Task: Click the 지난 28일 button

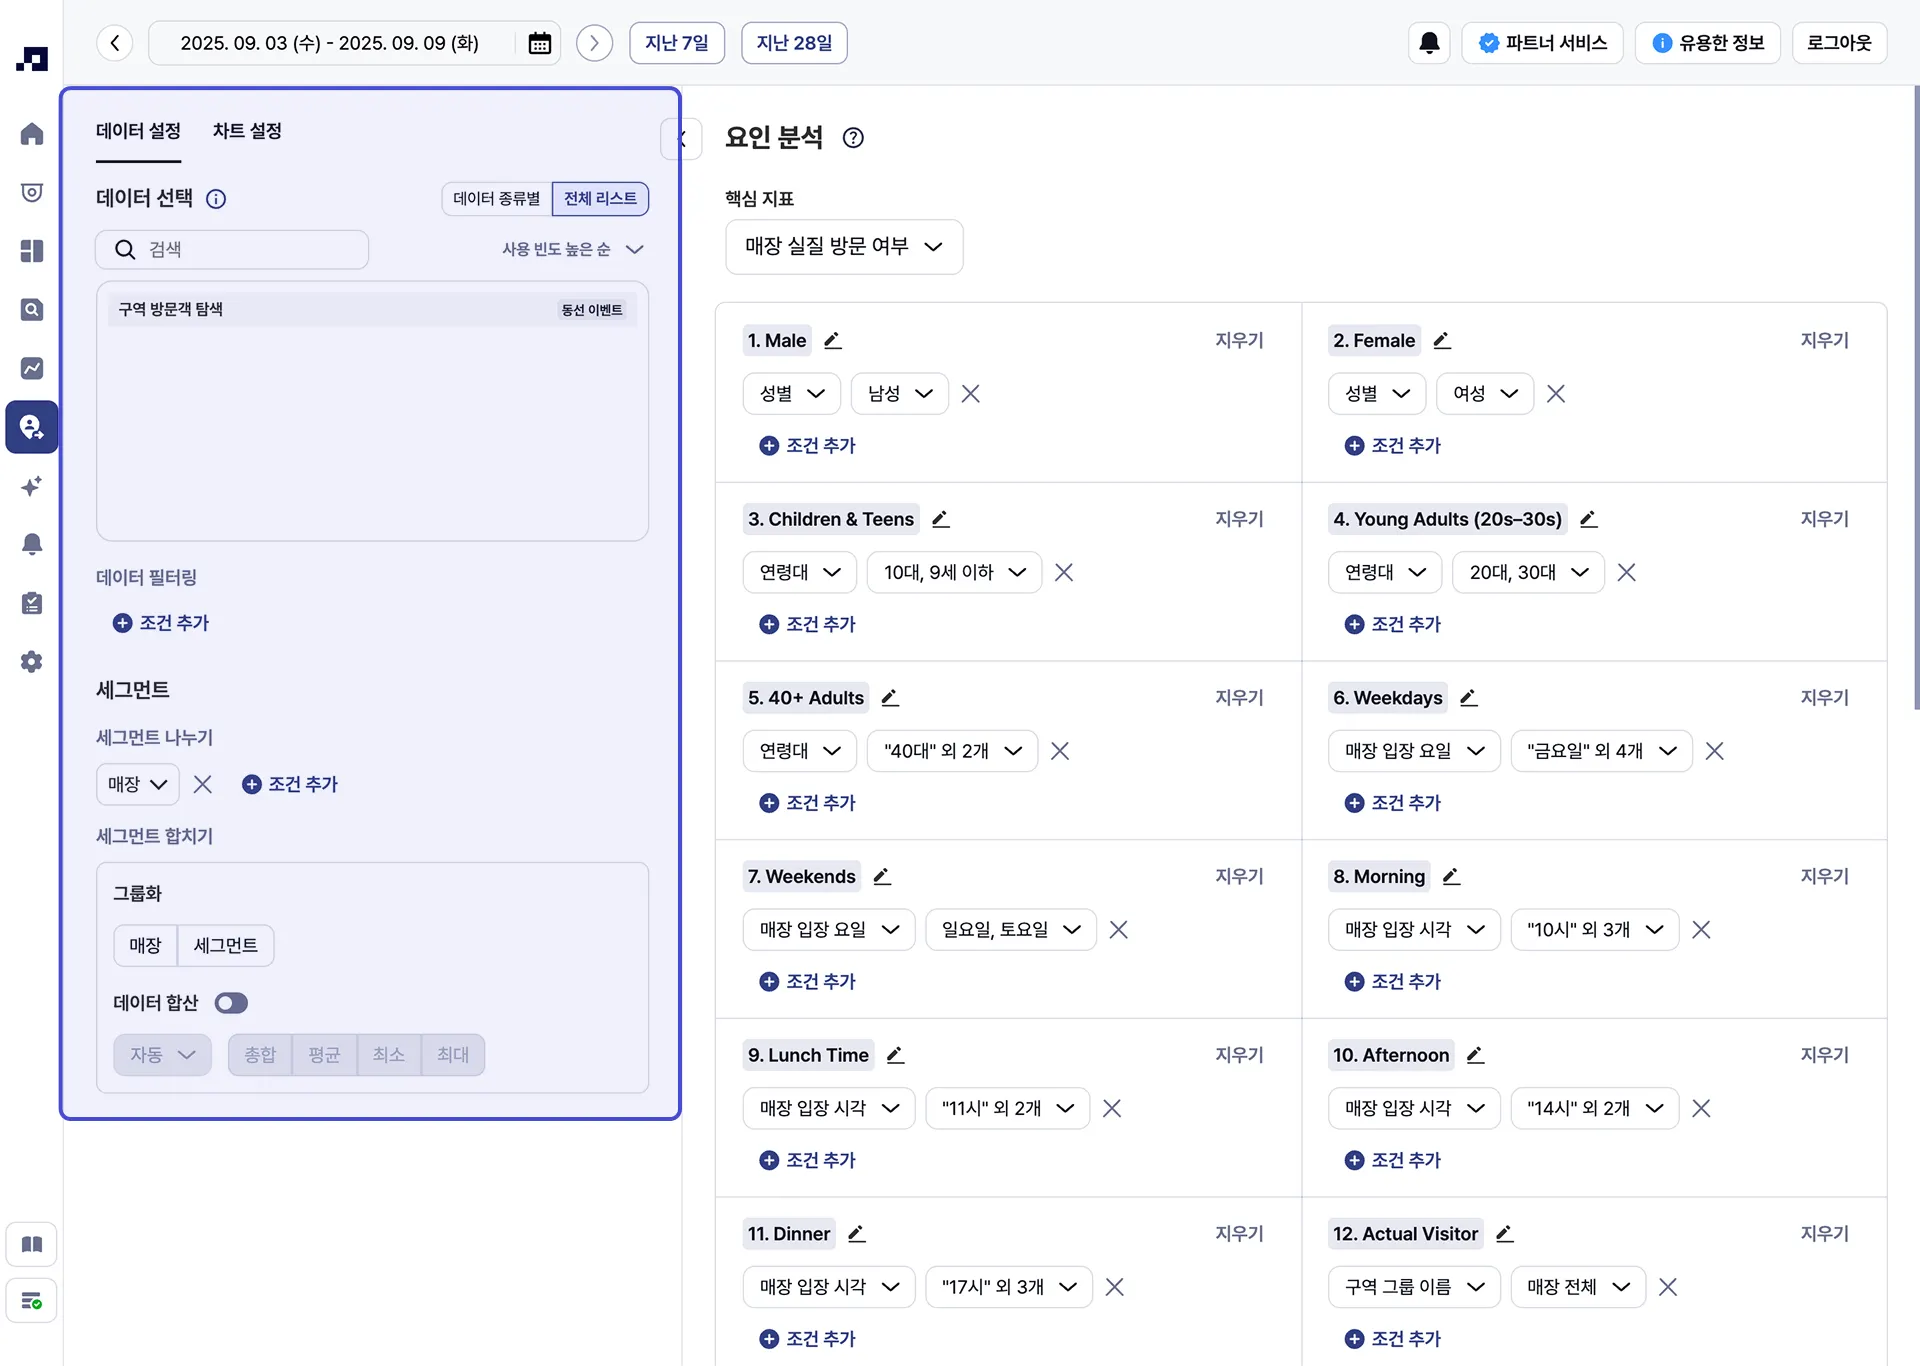Action: 794,43
